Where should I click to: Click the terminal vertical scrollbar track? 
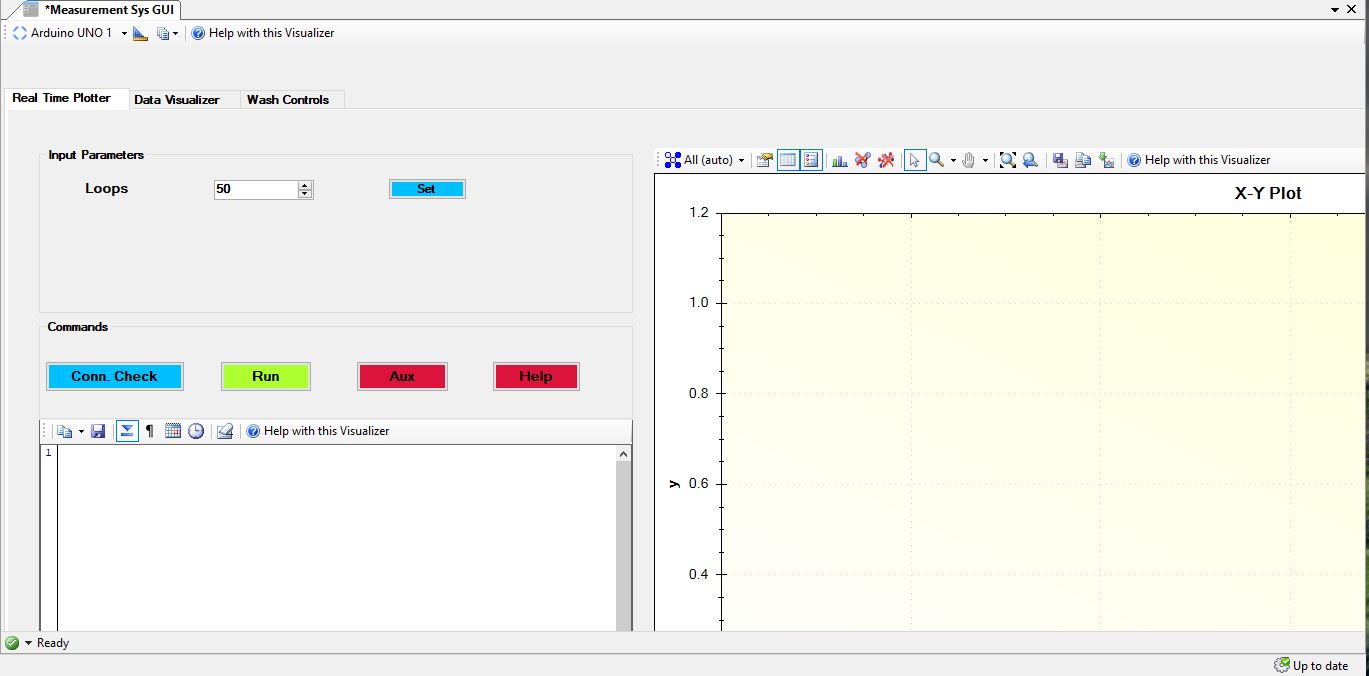[623, 540]
